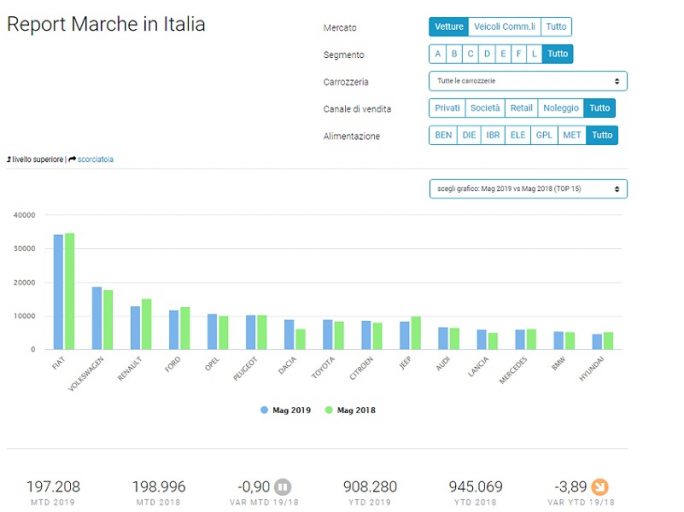Viewport: 684px width, 512px height.
Task: Choose Tutto in the Mercato row
Action: point(556,27)
